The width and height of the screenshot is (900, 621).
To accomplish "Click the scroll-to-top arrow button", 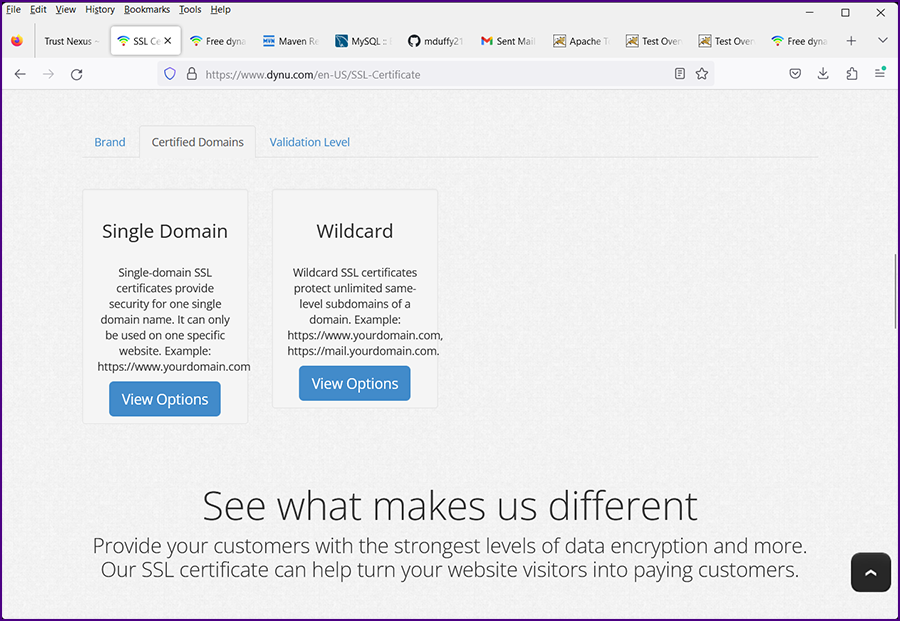I will [870, 572].
